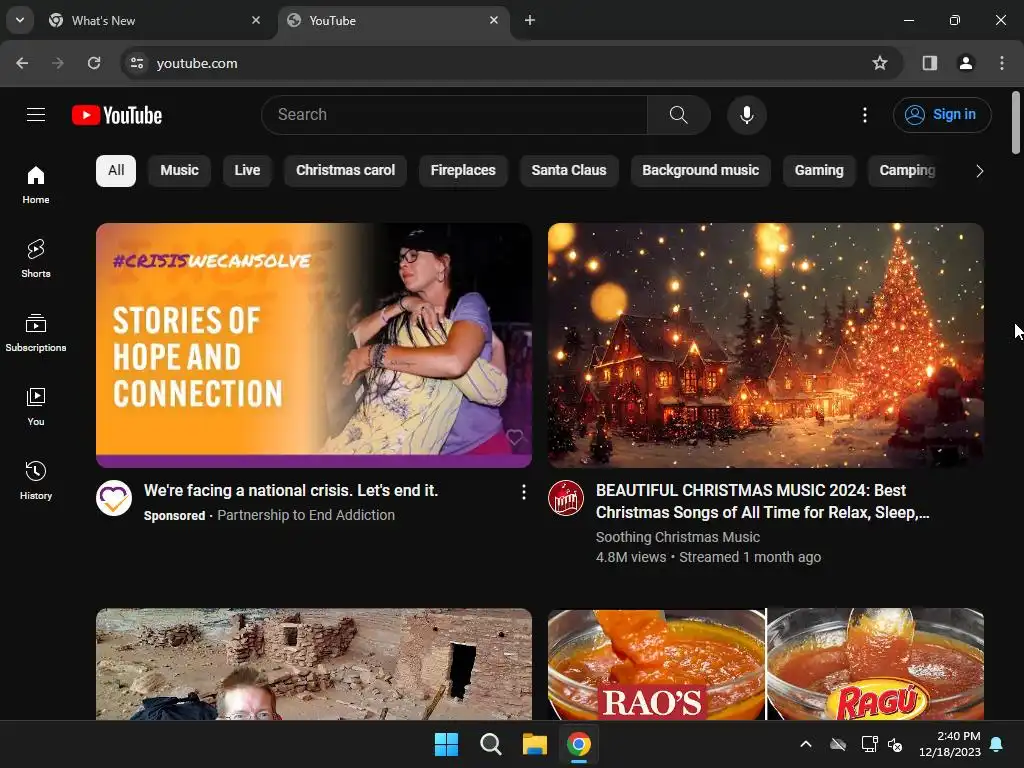The image size is (1024, 768).
Task: Open clock and date in taskbar
Action: (950, 744)
